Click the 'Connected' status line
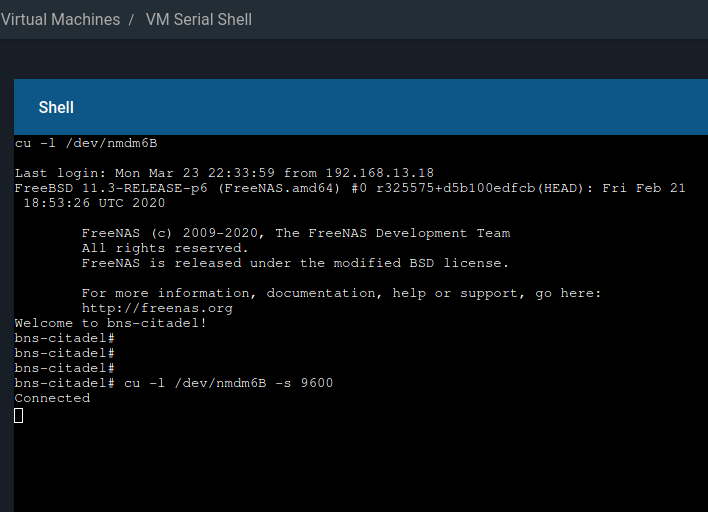The width and height of the screenshot is (708, 512). click(52, 398)
